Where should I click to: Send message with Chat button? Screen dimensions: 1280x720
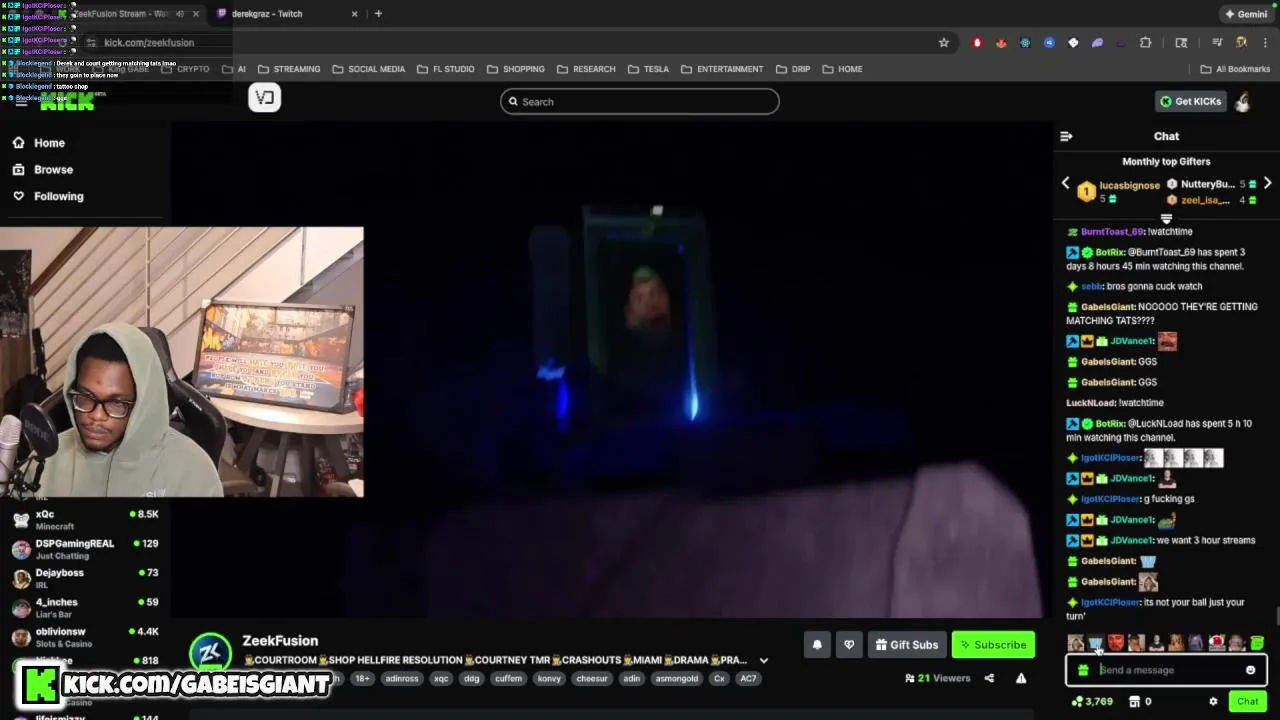coord(1247,701)
